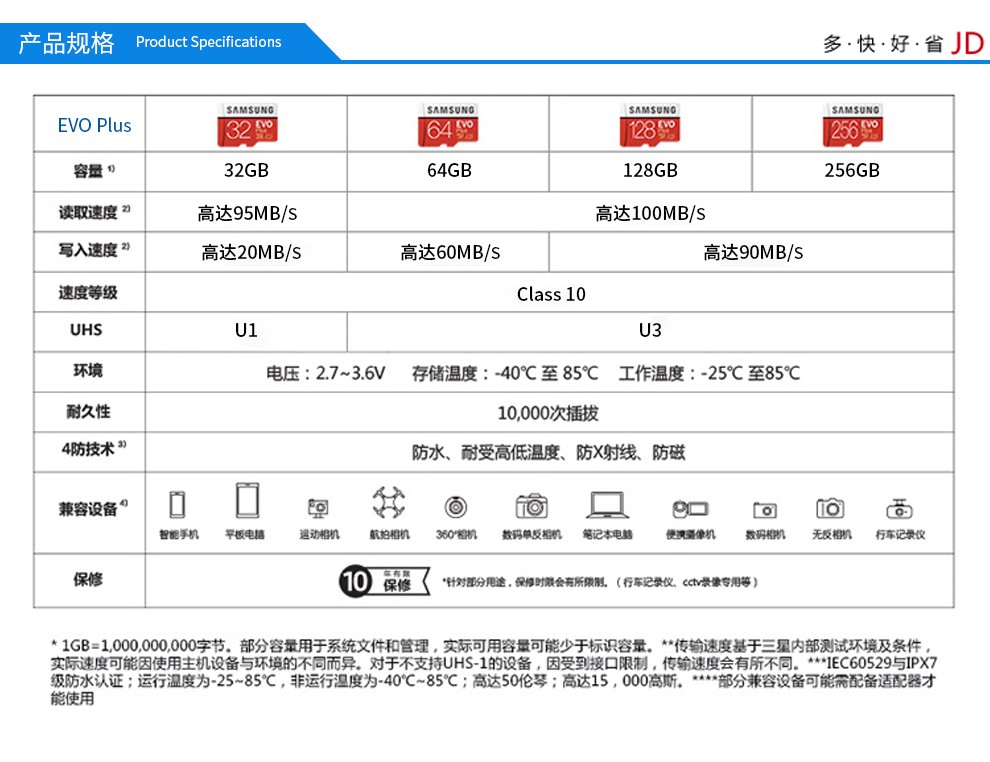The image size is (990, 762).
Task: Click the '128GB' capacity cell
Action: click(650, 170)
